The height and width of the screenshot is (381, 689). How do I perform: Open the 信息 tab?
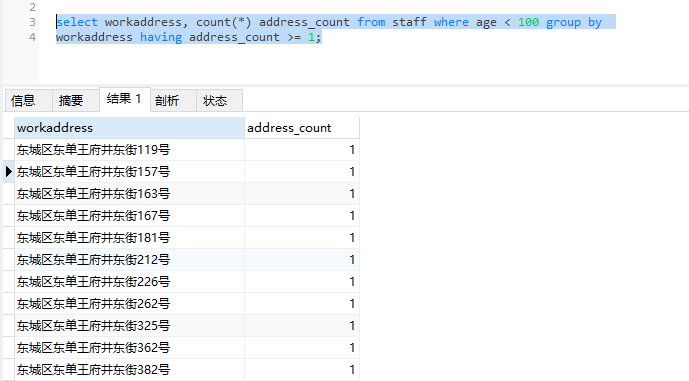pos(29,101)
